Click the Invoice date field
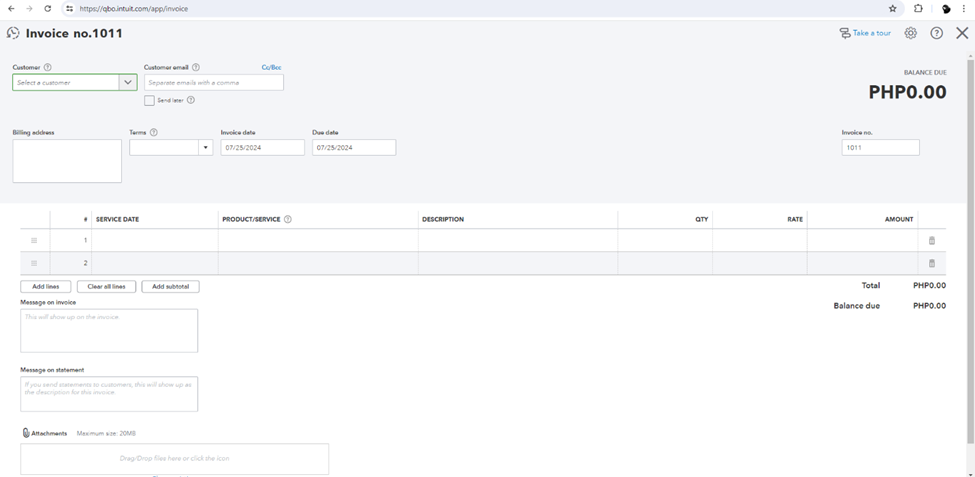975x477 pixels. point(262,147)
